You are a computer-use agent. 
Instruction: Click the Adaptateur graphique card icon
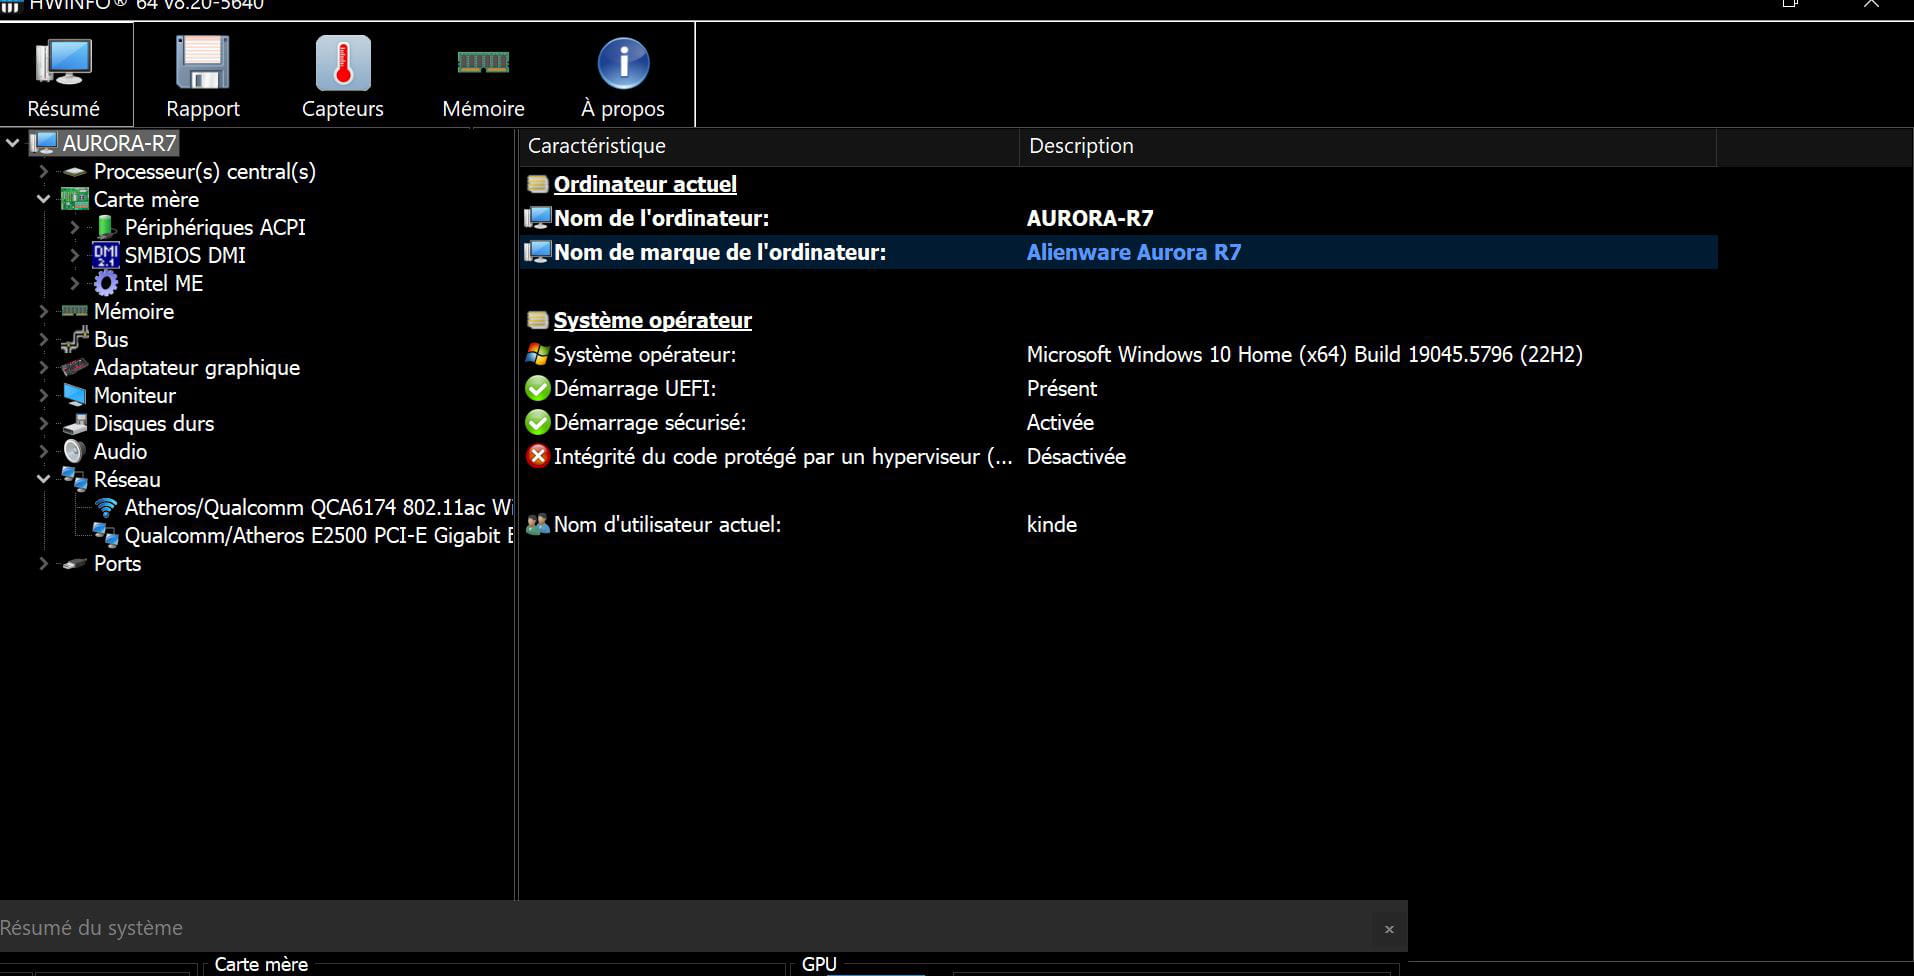tap(75, 367)
